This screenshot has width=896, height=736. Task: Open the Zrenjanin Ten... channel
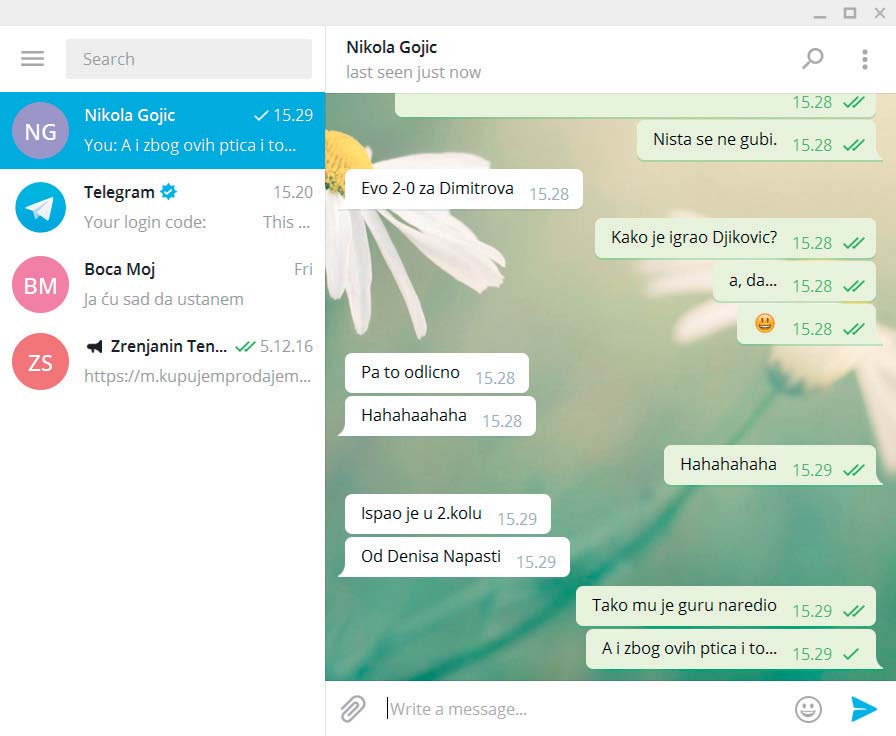[162, 361]
